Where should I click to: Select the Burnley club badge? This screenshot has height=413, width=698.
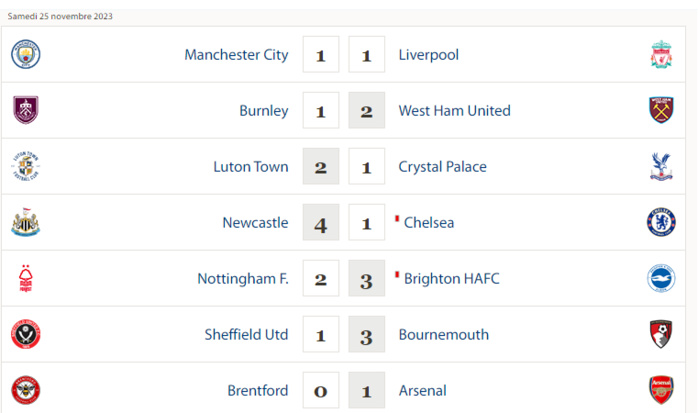point(26,110)
